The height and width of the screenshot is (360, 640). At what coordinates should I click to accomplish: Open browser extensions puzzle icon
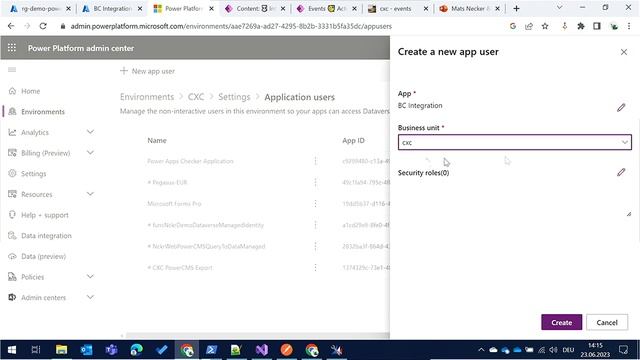click(x=580, y=26)
